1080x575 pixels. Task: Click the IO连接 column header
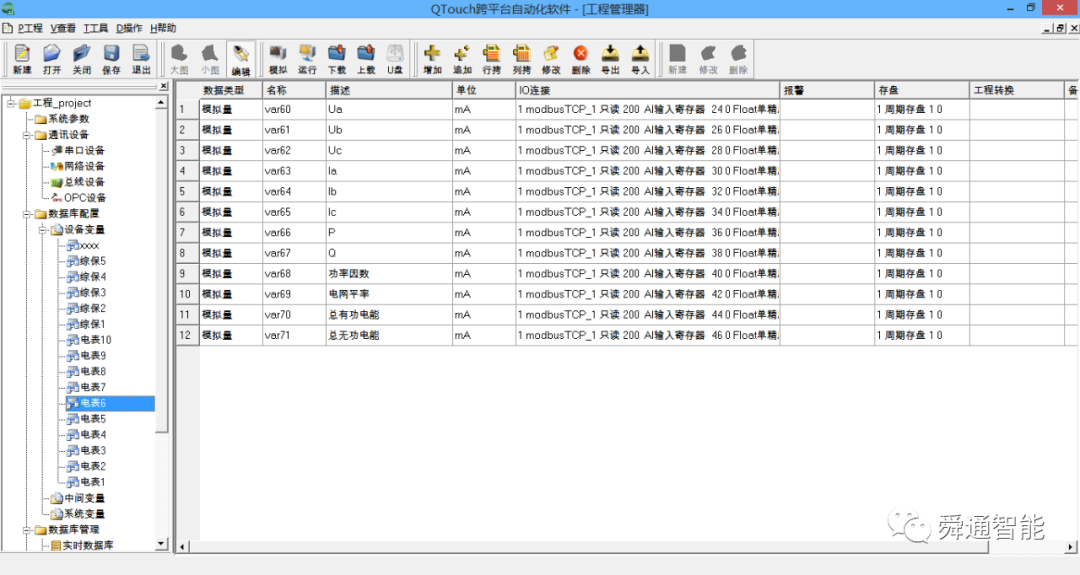click(647, 90)
